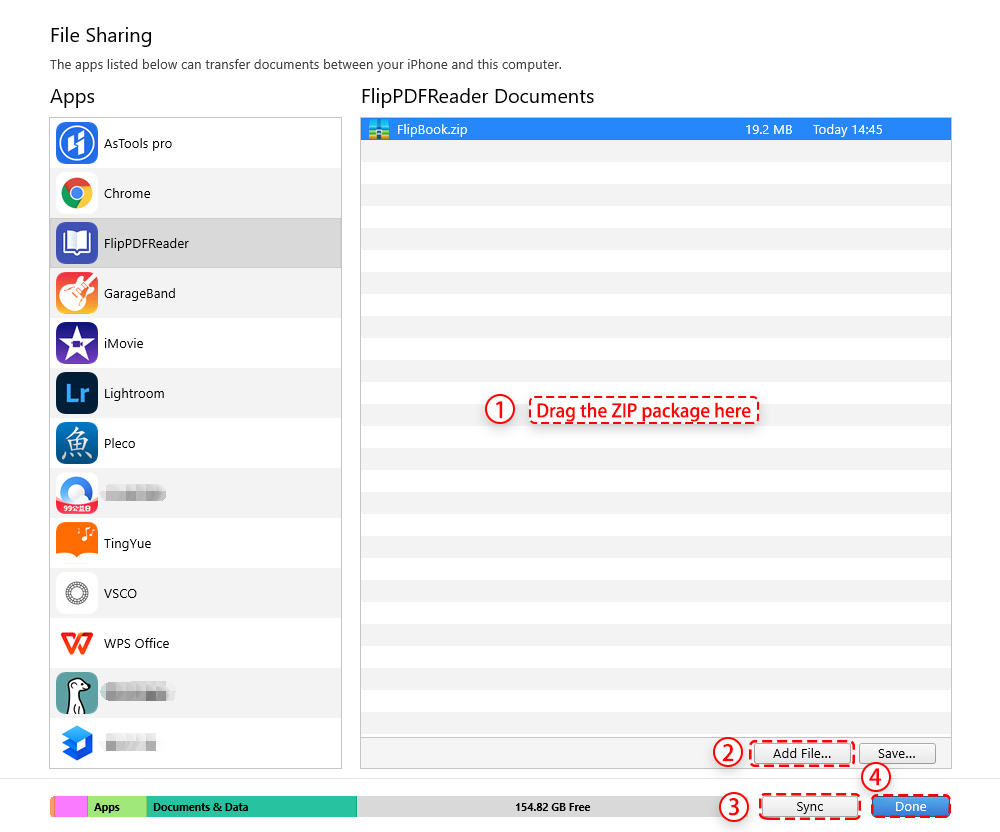Click the GarageBand guitar icon

pyautogui.click(x=77, y=293)
